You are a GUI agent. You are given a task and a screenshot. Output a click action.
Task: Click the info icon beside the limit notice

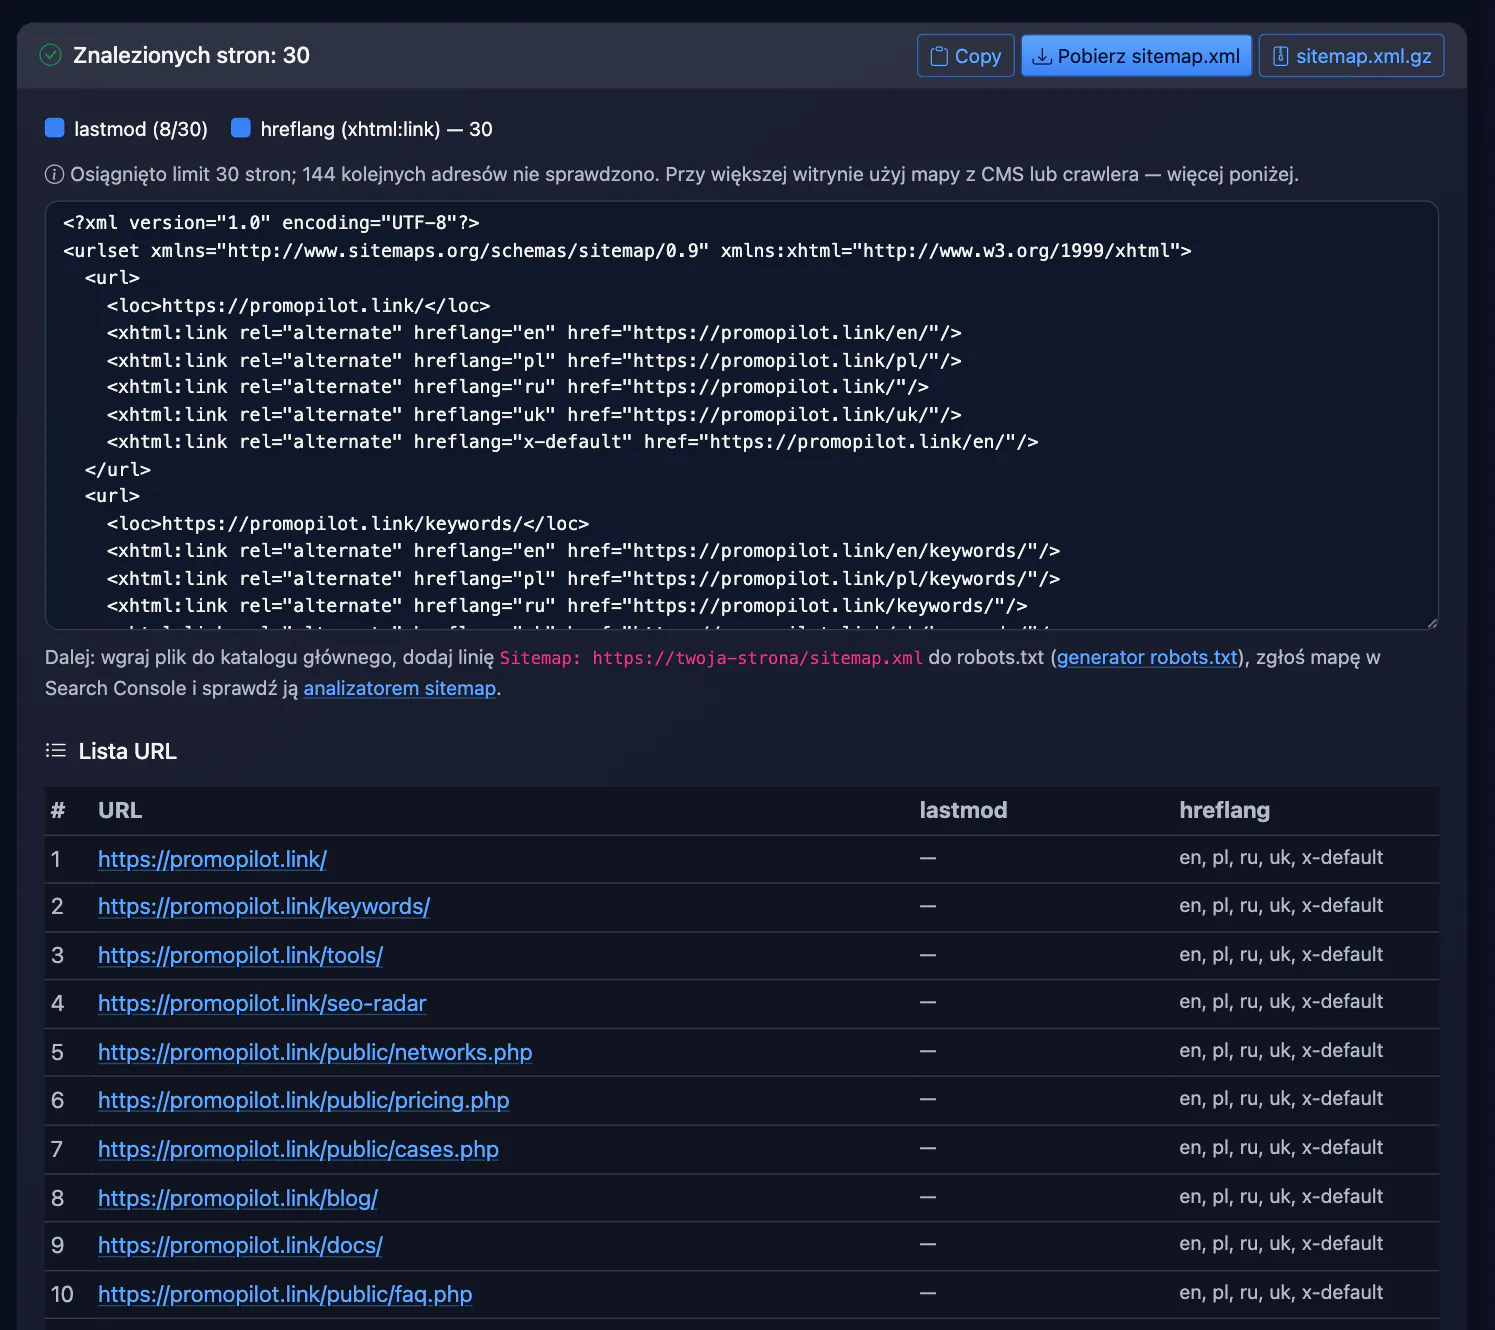pyautogui.click(x=54, y=175)
